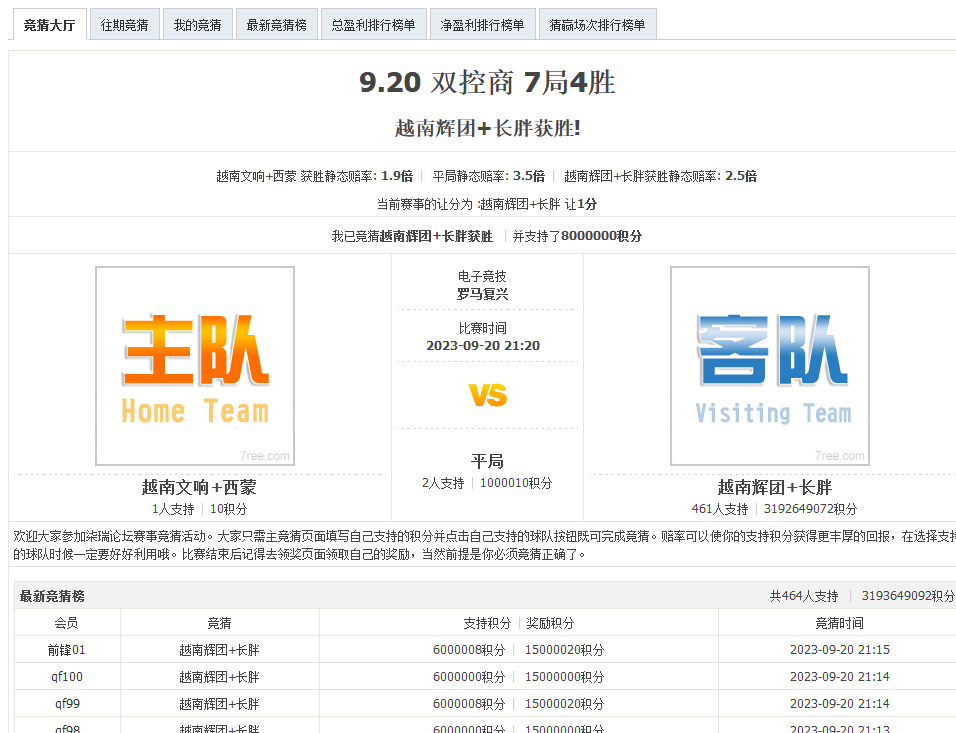View the 最新竞猜榜 tab

pyautogui.click(x=277, y=23)
